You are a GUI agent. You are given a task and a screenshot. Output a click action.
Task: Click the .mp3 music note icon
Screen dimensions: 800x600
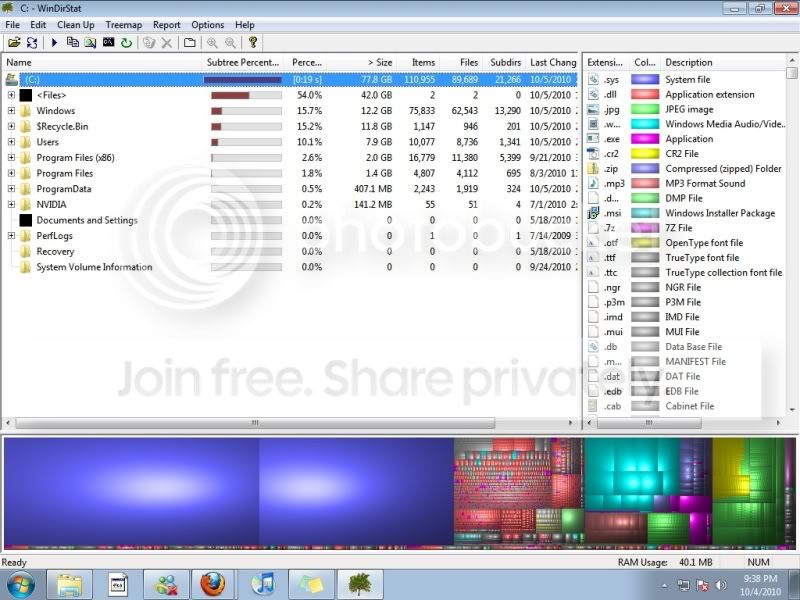point(593,183)
